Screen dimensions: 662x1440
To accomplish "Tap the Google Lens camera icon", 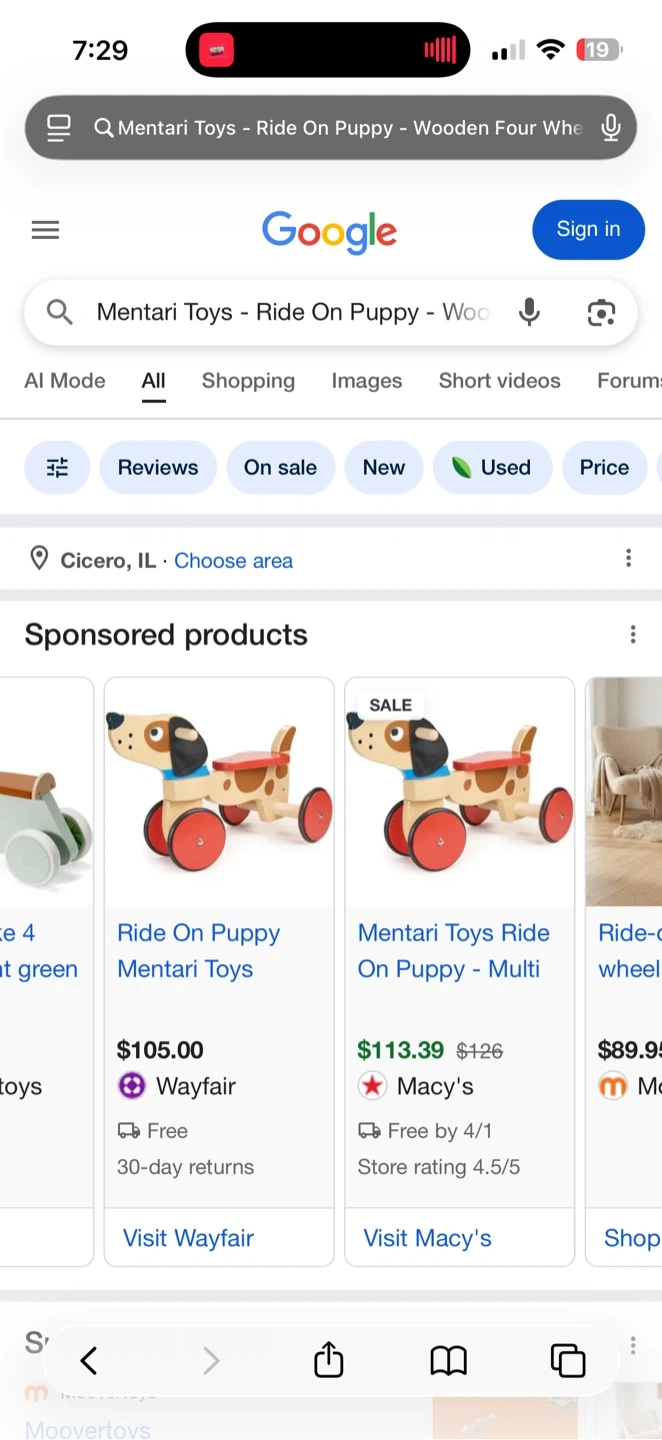I will pyautogui.click(x=601, y=313).
